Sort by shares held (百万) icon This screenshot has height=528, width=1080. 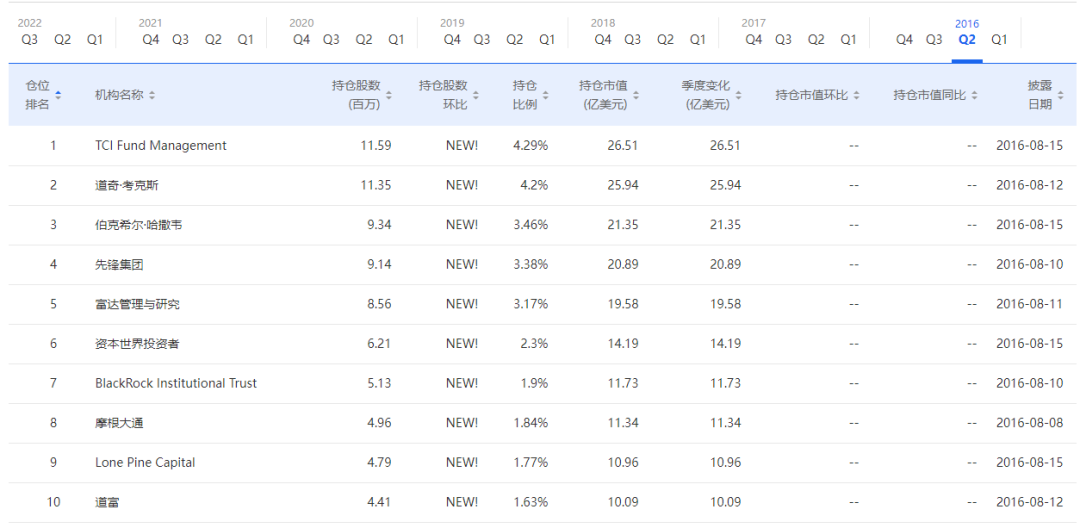click(x=389, y=95)
